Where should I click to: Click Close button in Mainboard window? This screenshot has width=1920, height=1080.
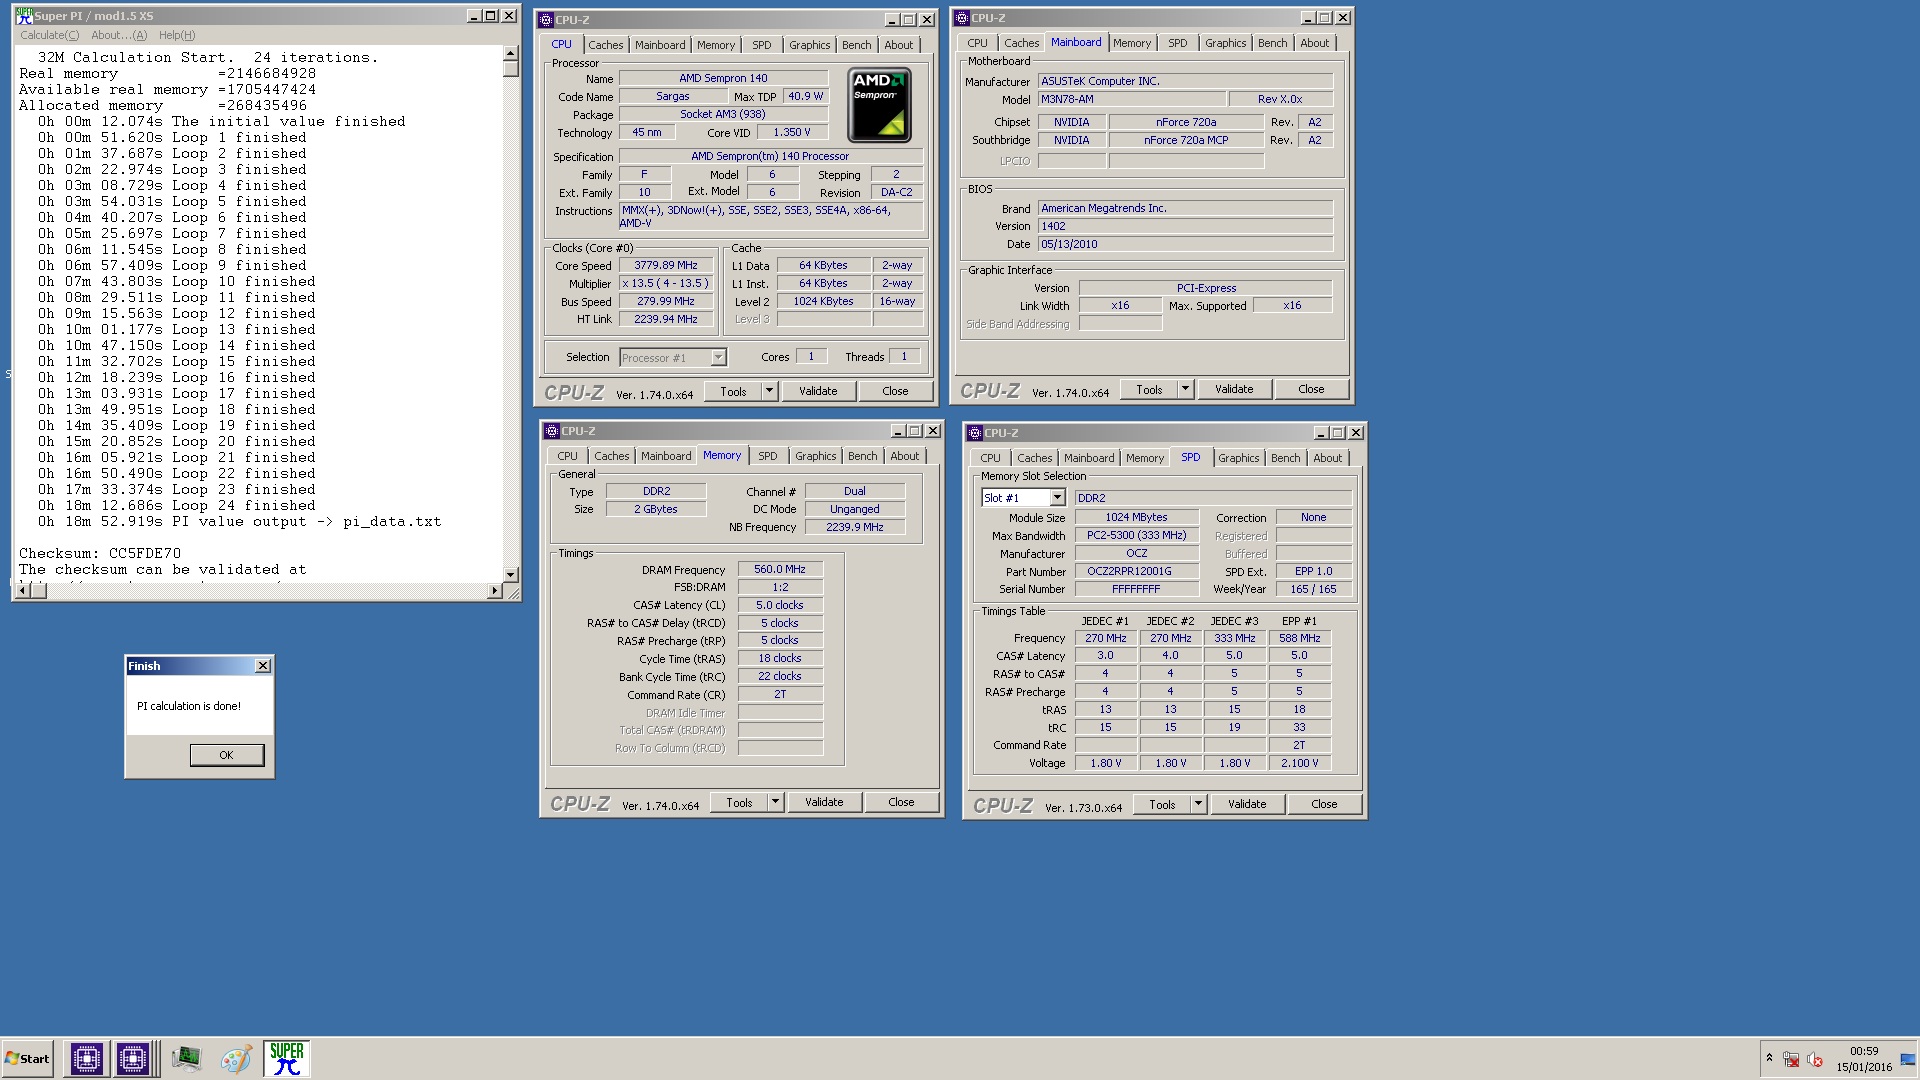pos(1311,390)
